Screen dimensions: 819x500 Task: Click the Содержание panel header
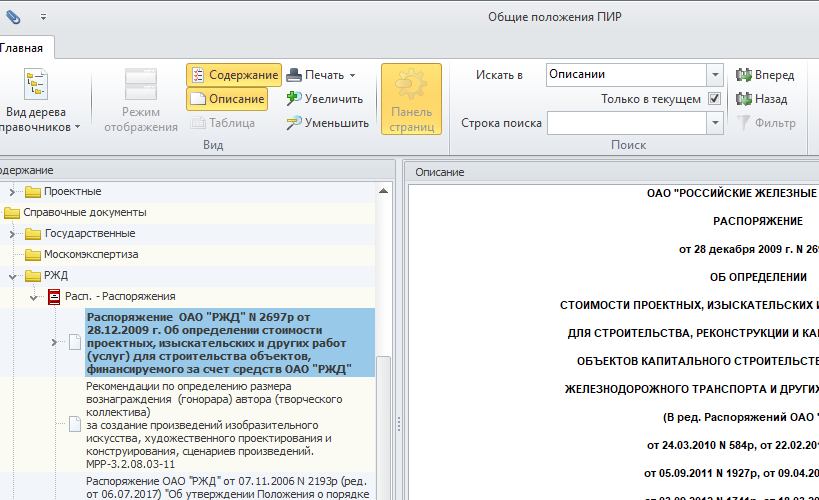pyautogui.click(x=196, y=170)
